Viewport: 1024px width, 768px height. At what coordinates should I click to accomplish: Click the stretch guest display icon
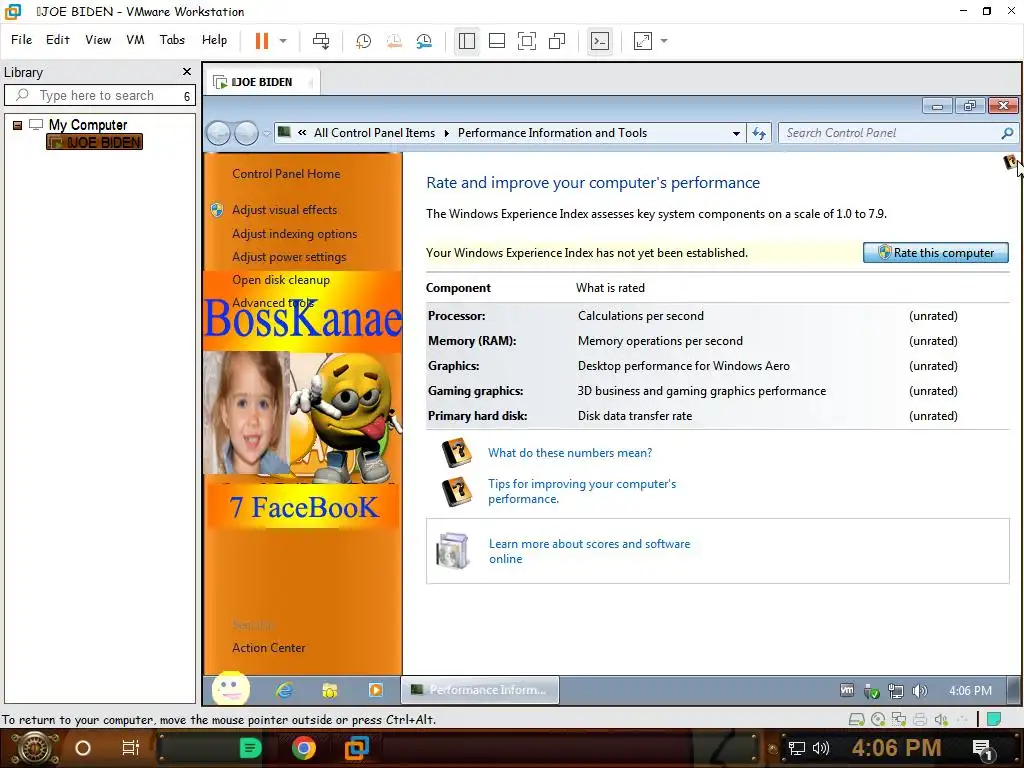(x=643, y=41)
